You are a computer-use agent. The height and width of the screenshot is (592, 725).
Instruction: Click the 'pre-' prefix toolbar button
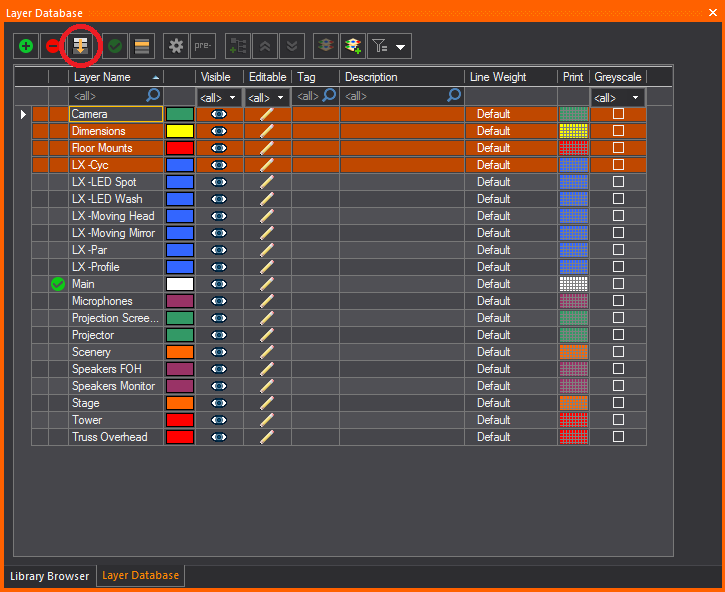tap(203, 46)
